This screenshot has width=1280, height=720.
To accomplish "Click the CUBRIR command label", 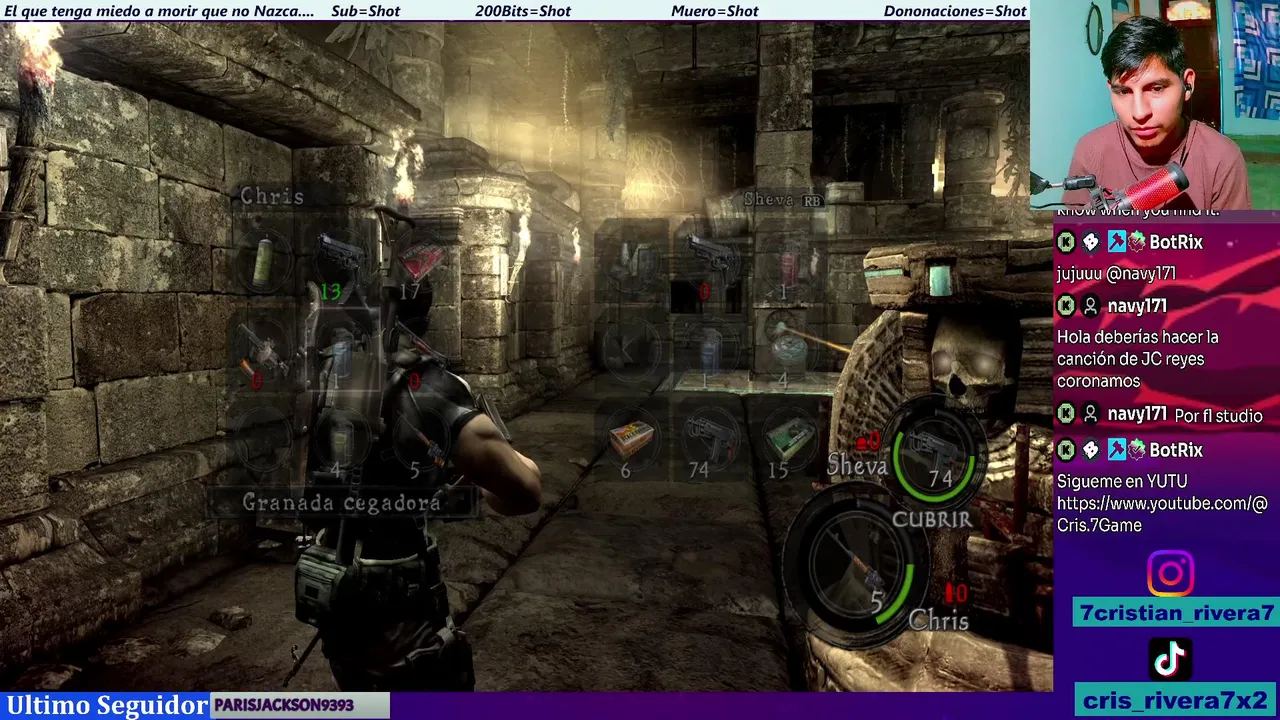I will pyautogui.click(x=932, y=520).
